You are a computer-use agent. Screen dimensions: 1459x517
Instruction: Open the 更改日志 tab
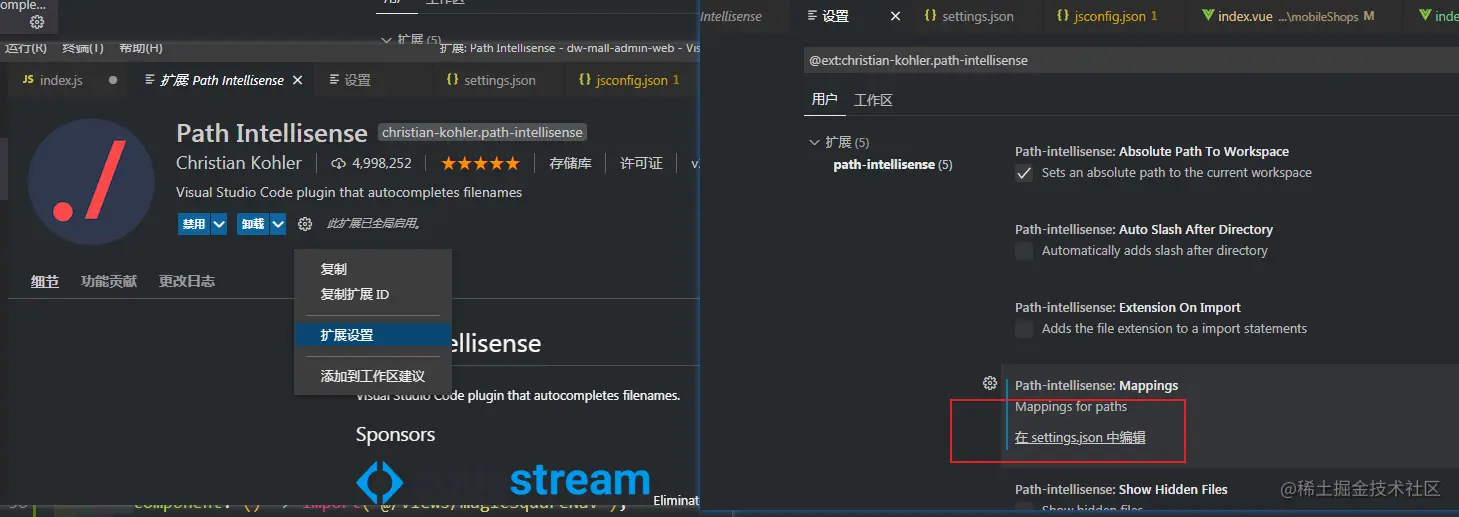(x=187, y=281)
